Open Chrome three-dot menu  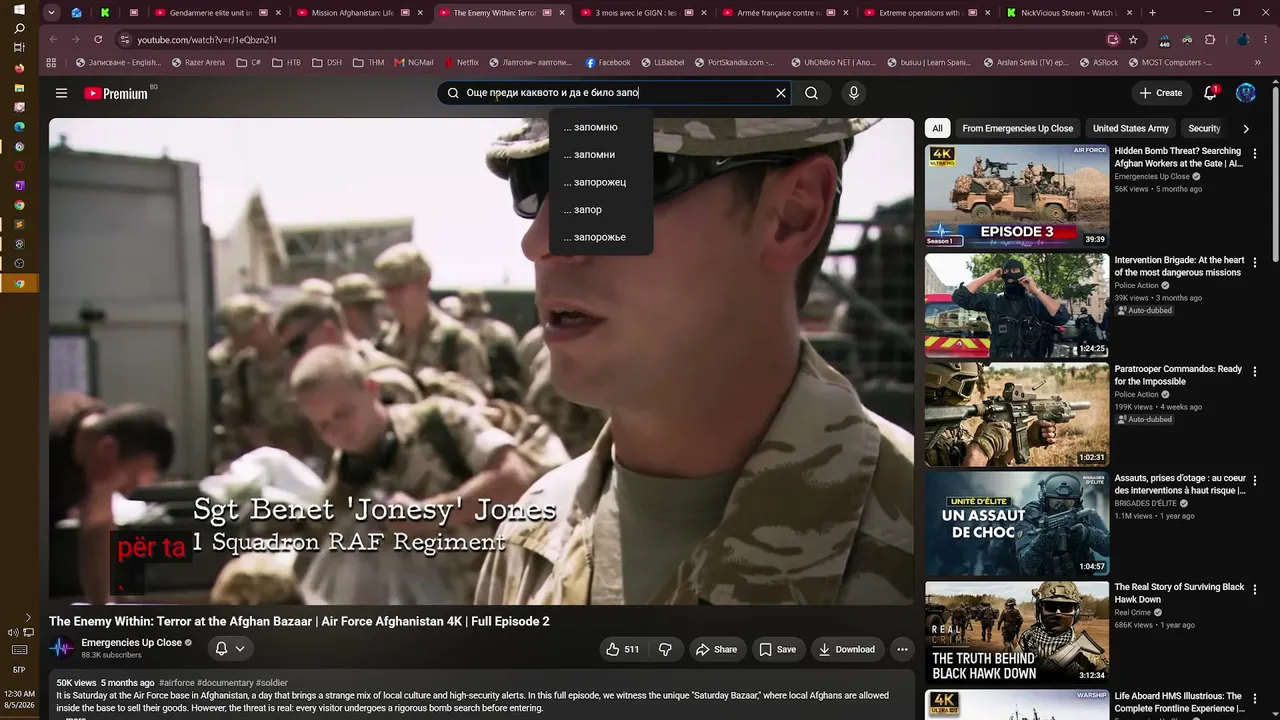pos(1264,39)
